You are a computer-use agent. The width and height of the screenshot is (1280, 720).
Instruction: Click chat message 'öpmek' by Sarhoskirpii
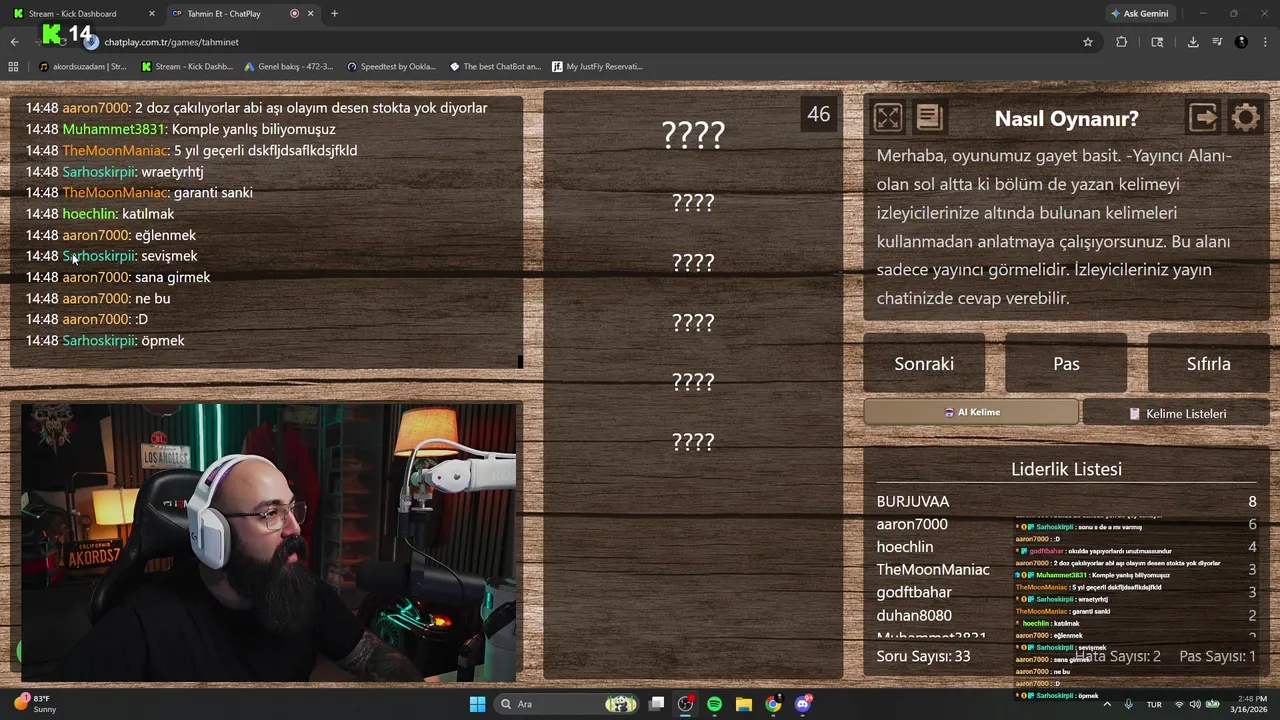[163, 341]
